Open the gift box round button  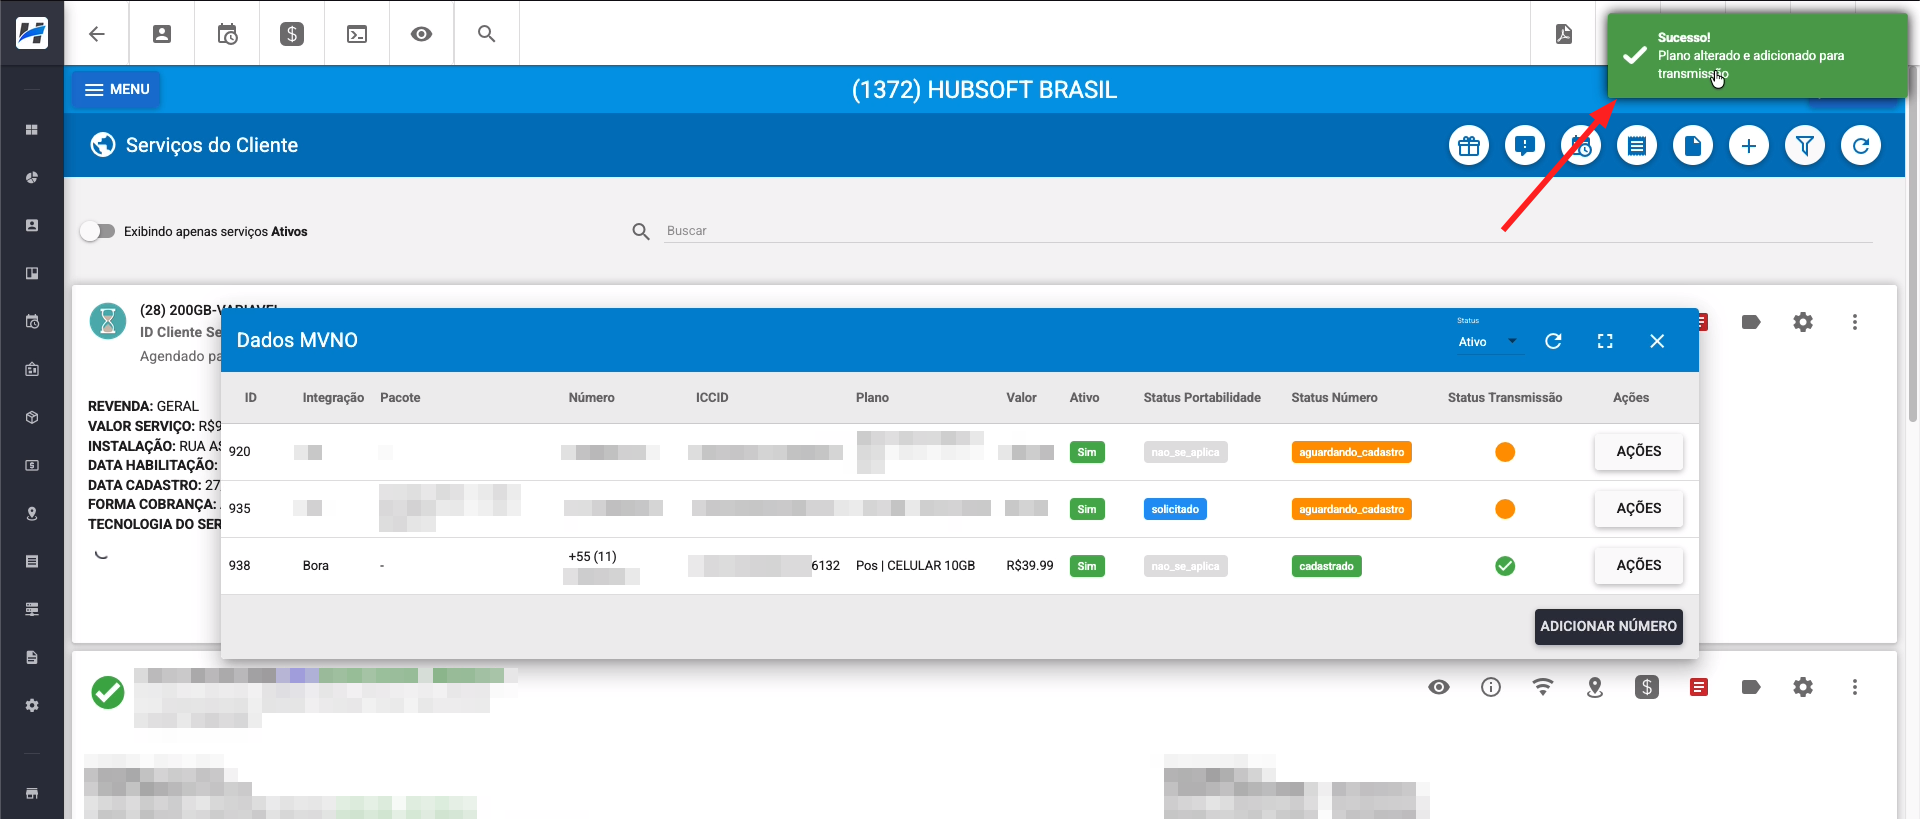pos(1469,146)
